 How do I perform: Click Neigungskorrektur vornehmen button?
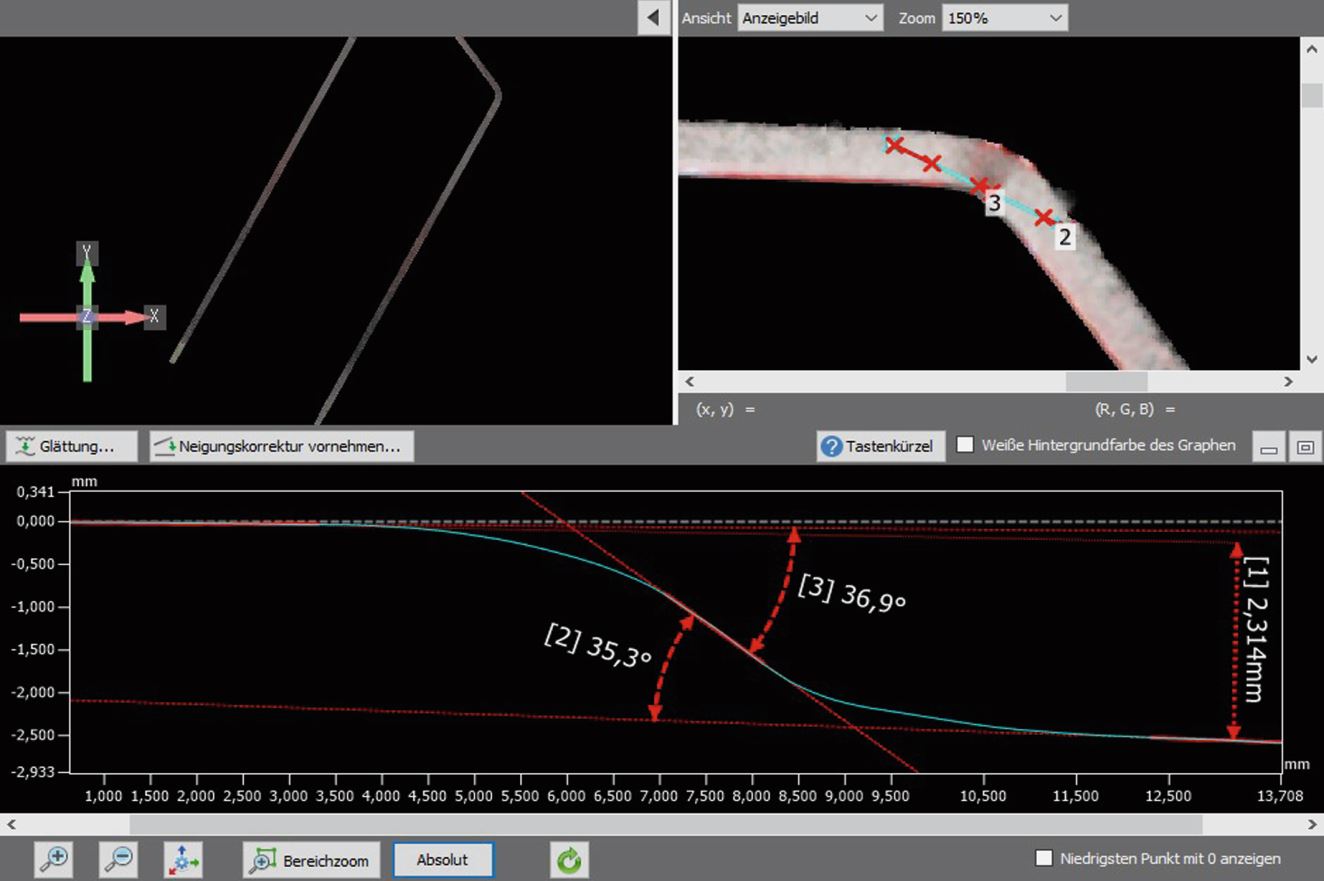point(281,446)
